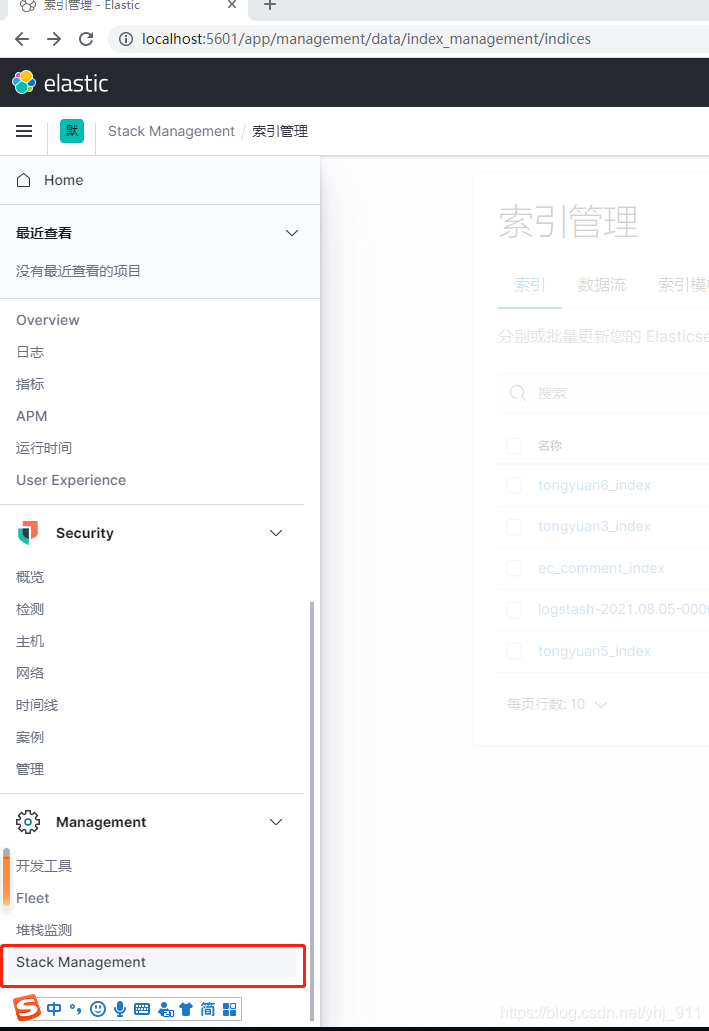Click the Home house icon
The height and width of the screenshot is (1031, 709).
[24, 180]
